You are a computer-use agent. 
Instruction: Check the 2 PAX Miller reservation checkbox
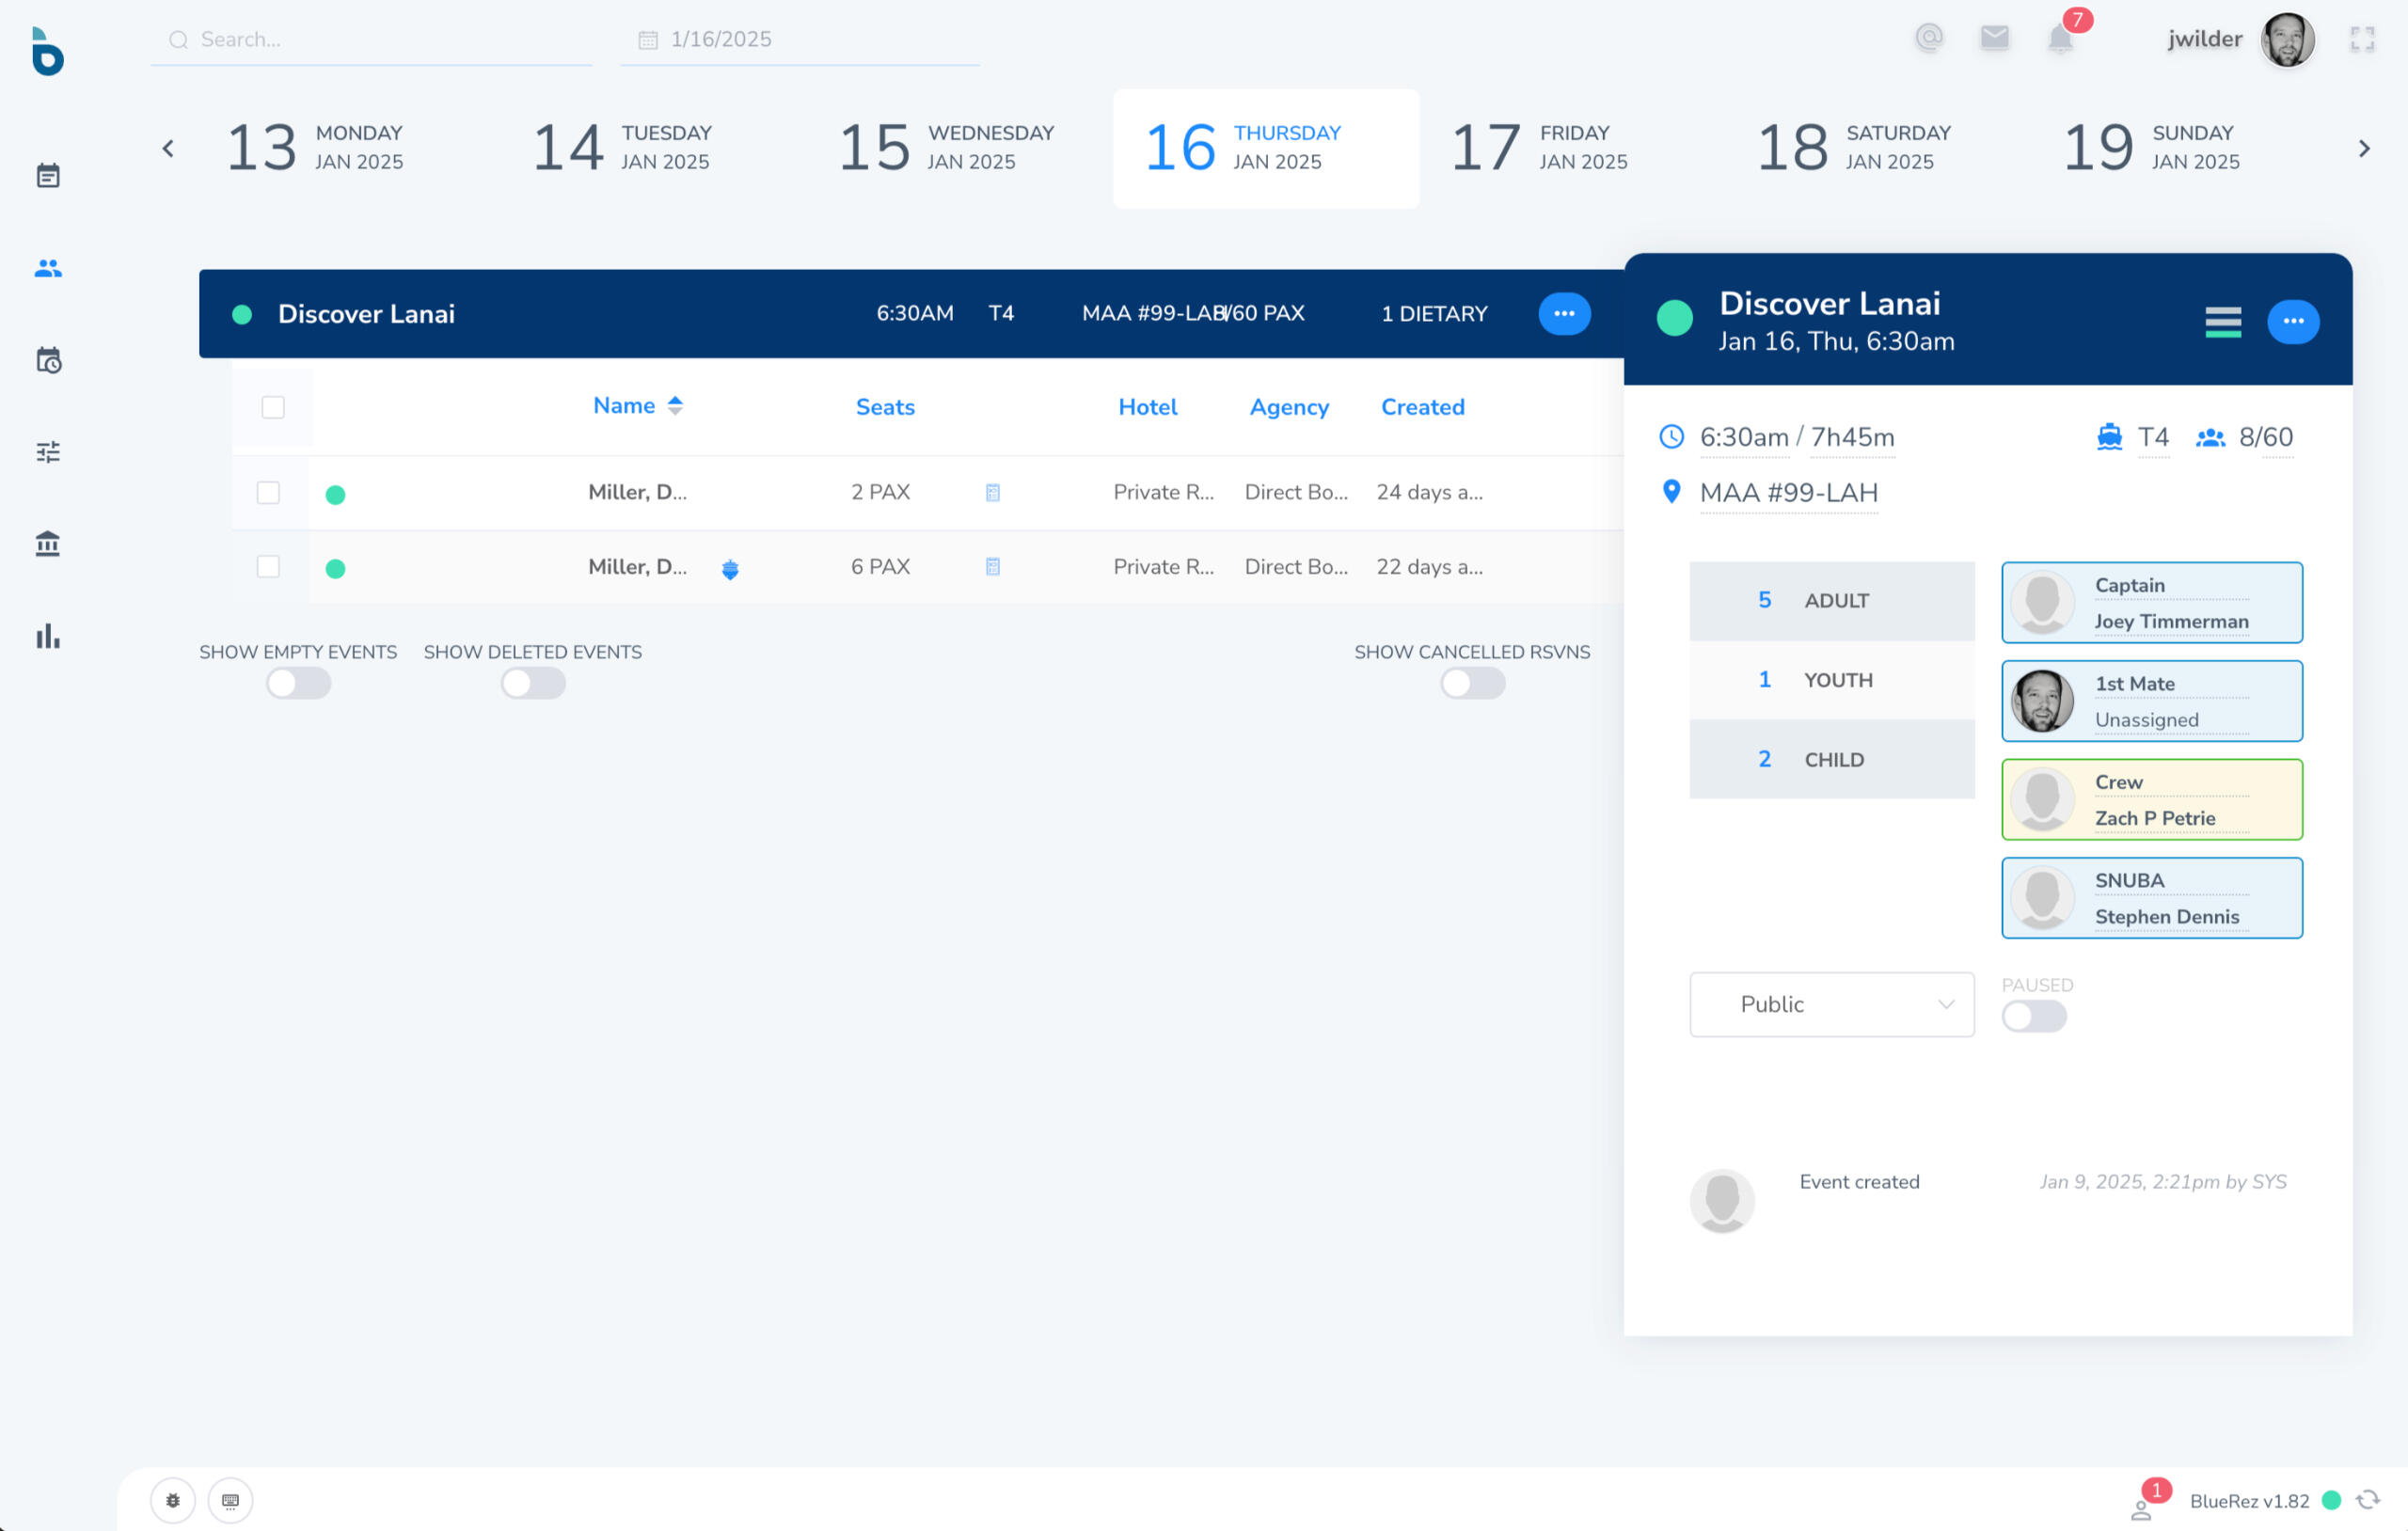click(x=268, y=493)
